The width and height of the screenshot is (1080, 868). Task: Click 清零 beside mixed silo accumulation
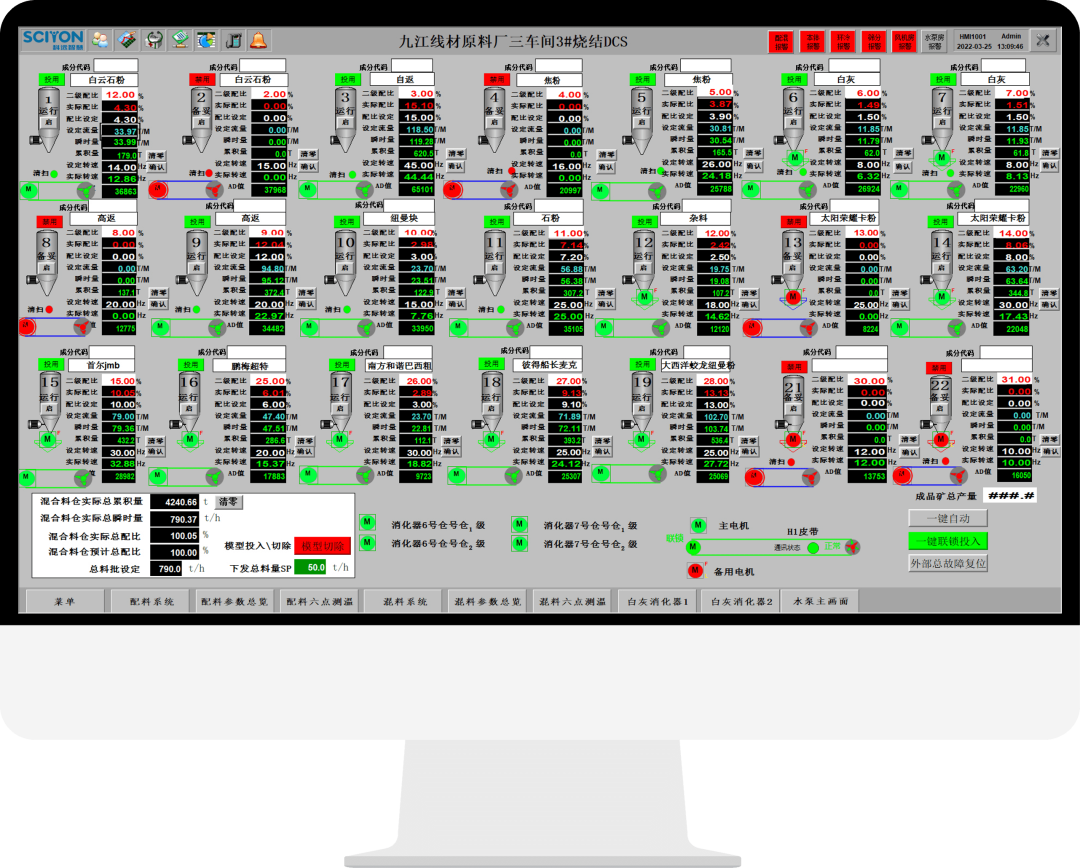click(x=229, y=502)
